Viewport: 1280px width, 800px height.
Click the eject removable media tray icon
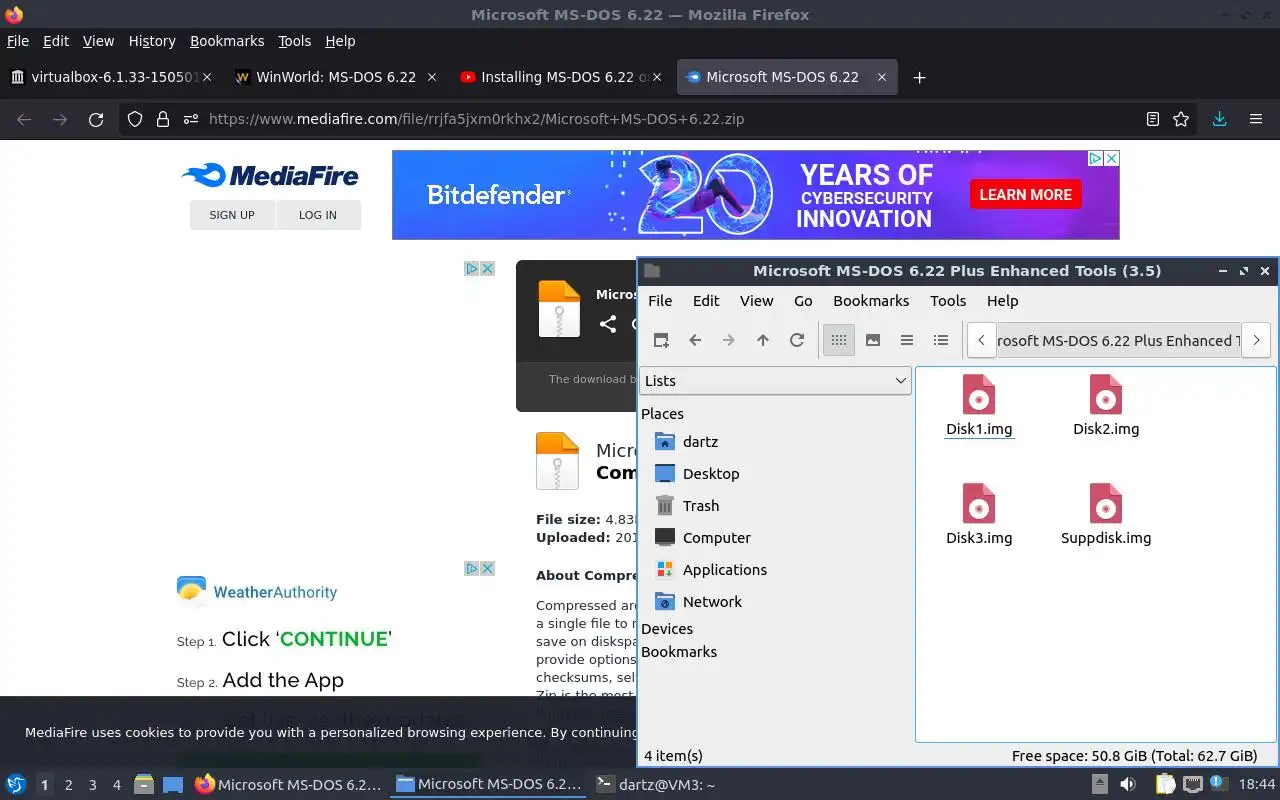pos(1099,785)
